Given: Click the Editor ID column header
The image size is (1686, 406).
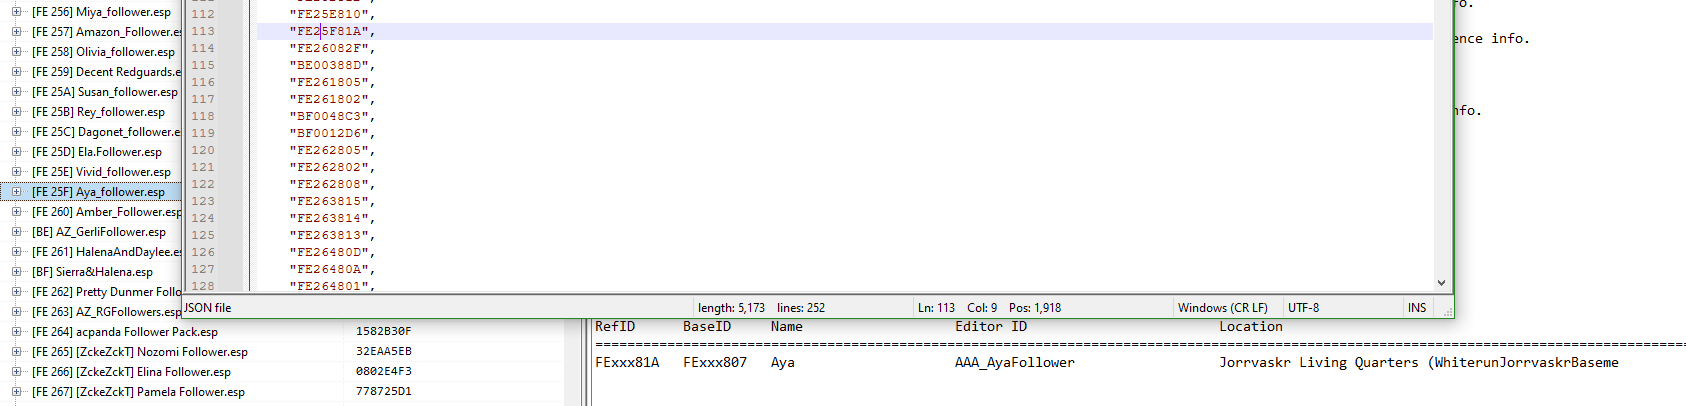Looking at the screenshot, I should (991, 326).
